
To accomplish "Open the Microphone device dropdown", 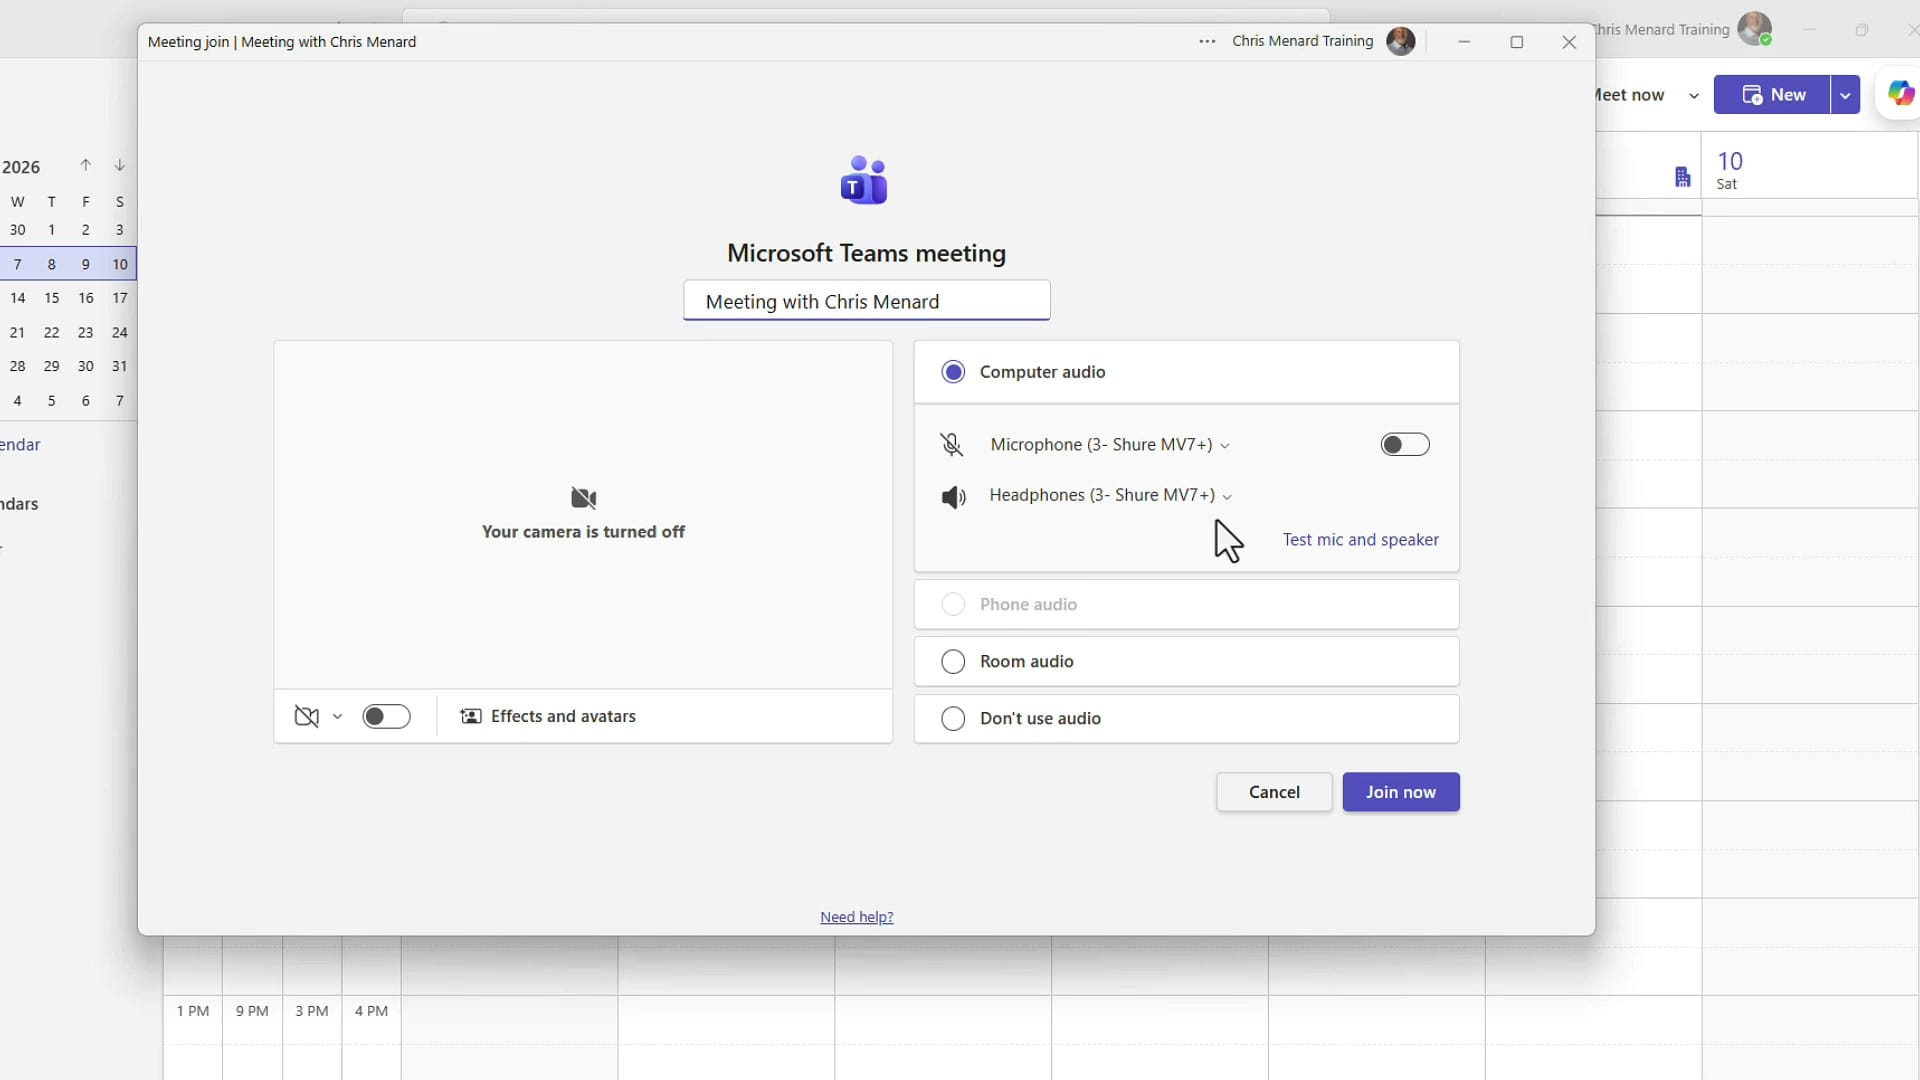I will point(1110,444).
